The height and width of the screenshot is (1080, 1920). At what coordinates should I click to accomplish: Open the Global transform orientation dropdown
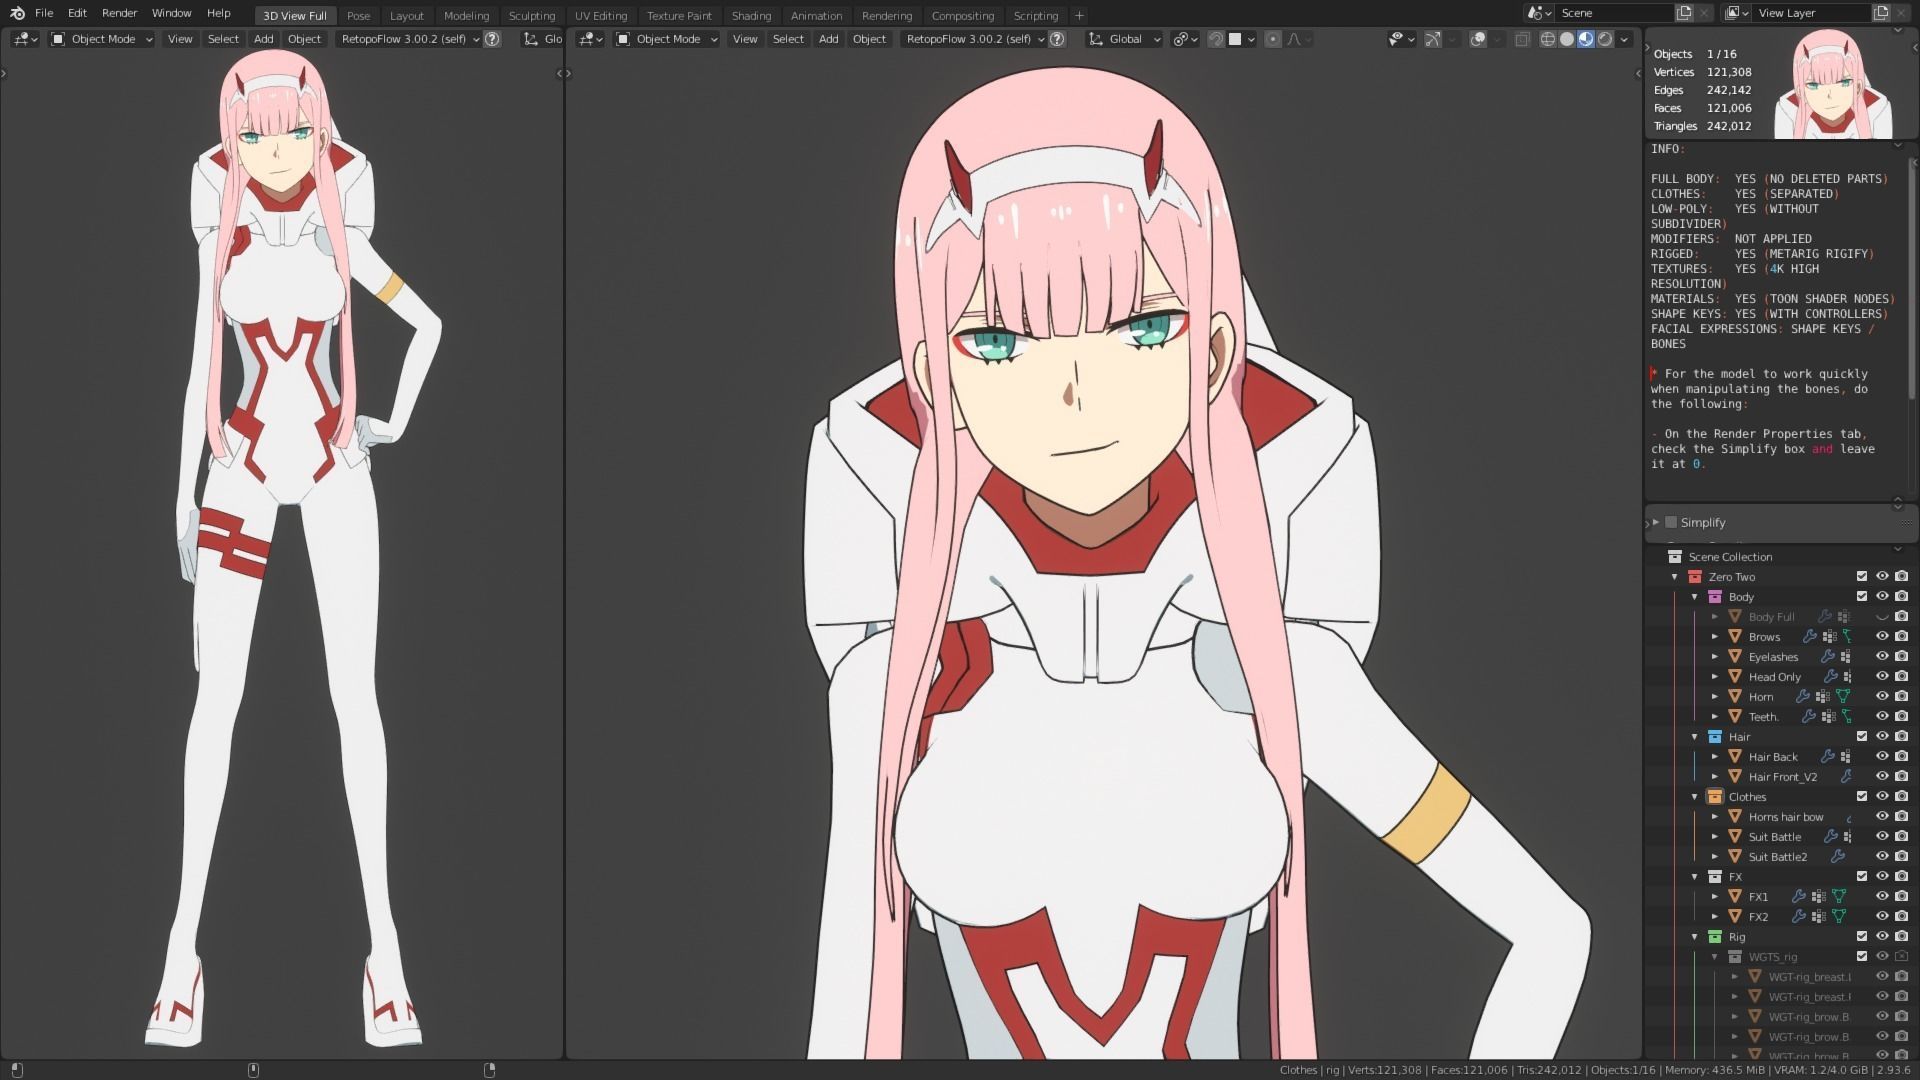tap(1125, 39)
